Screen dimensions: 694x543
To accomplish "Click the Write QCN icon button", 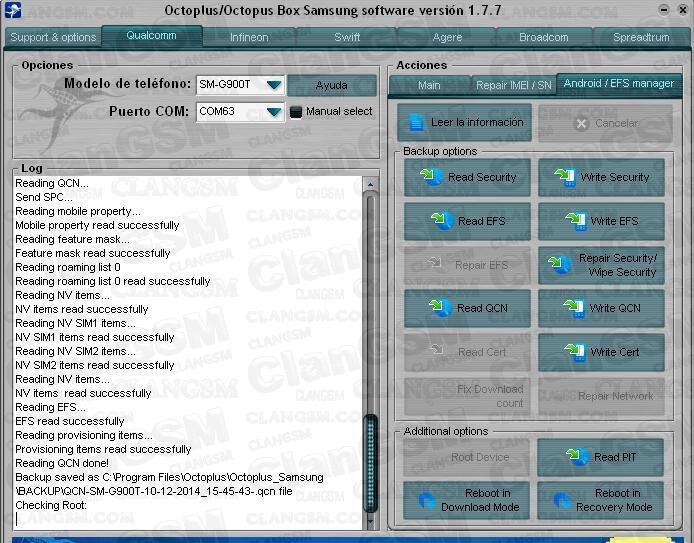I will click(x=601, y=309).
